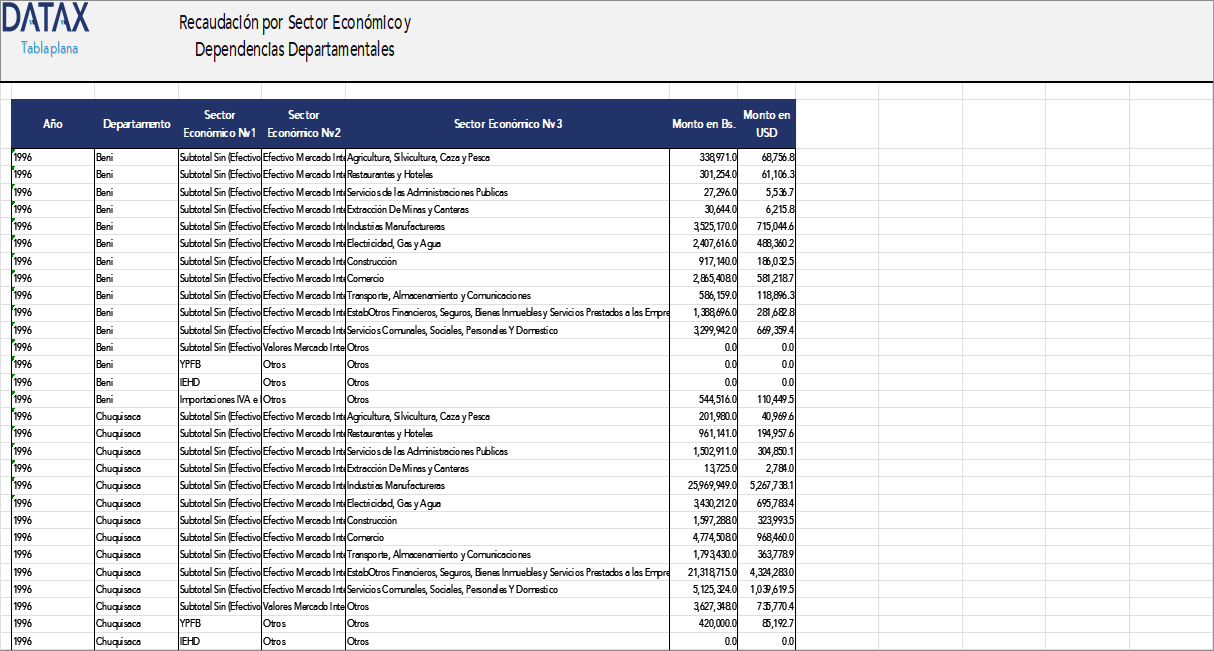
Task: Click the Sector Económico Nv1 header
Action: point(219,122)
